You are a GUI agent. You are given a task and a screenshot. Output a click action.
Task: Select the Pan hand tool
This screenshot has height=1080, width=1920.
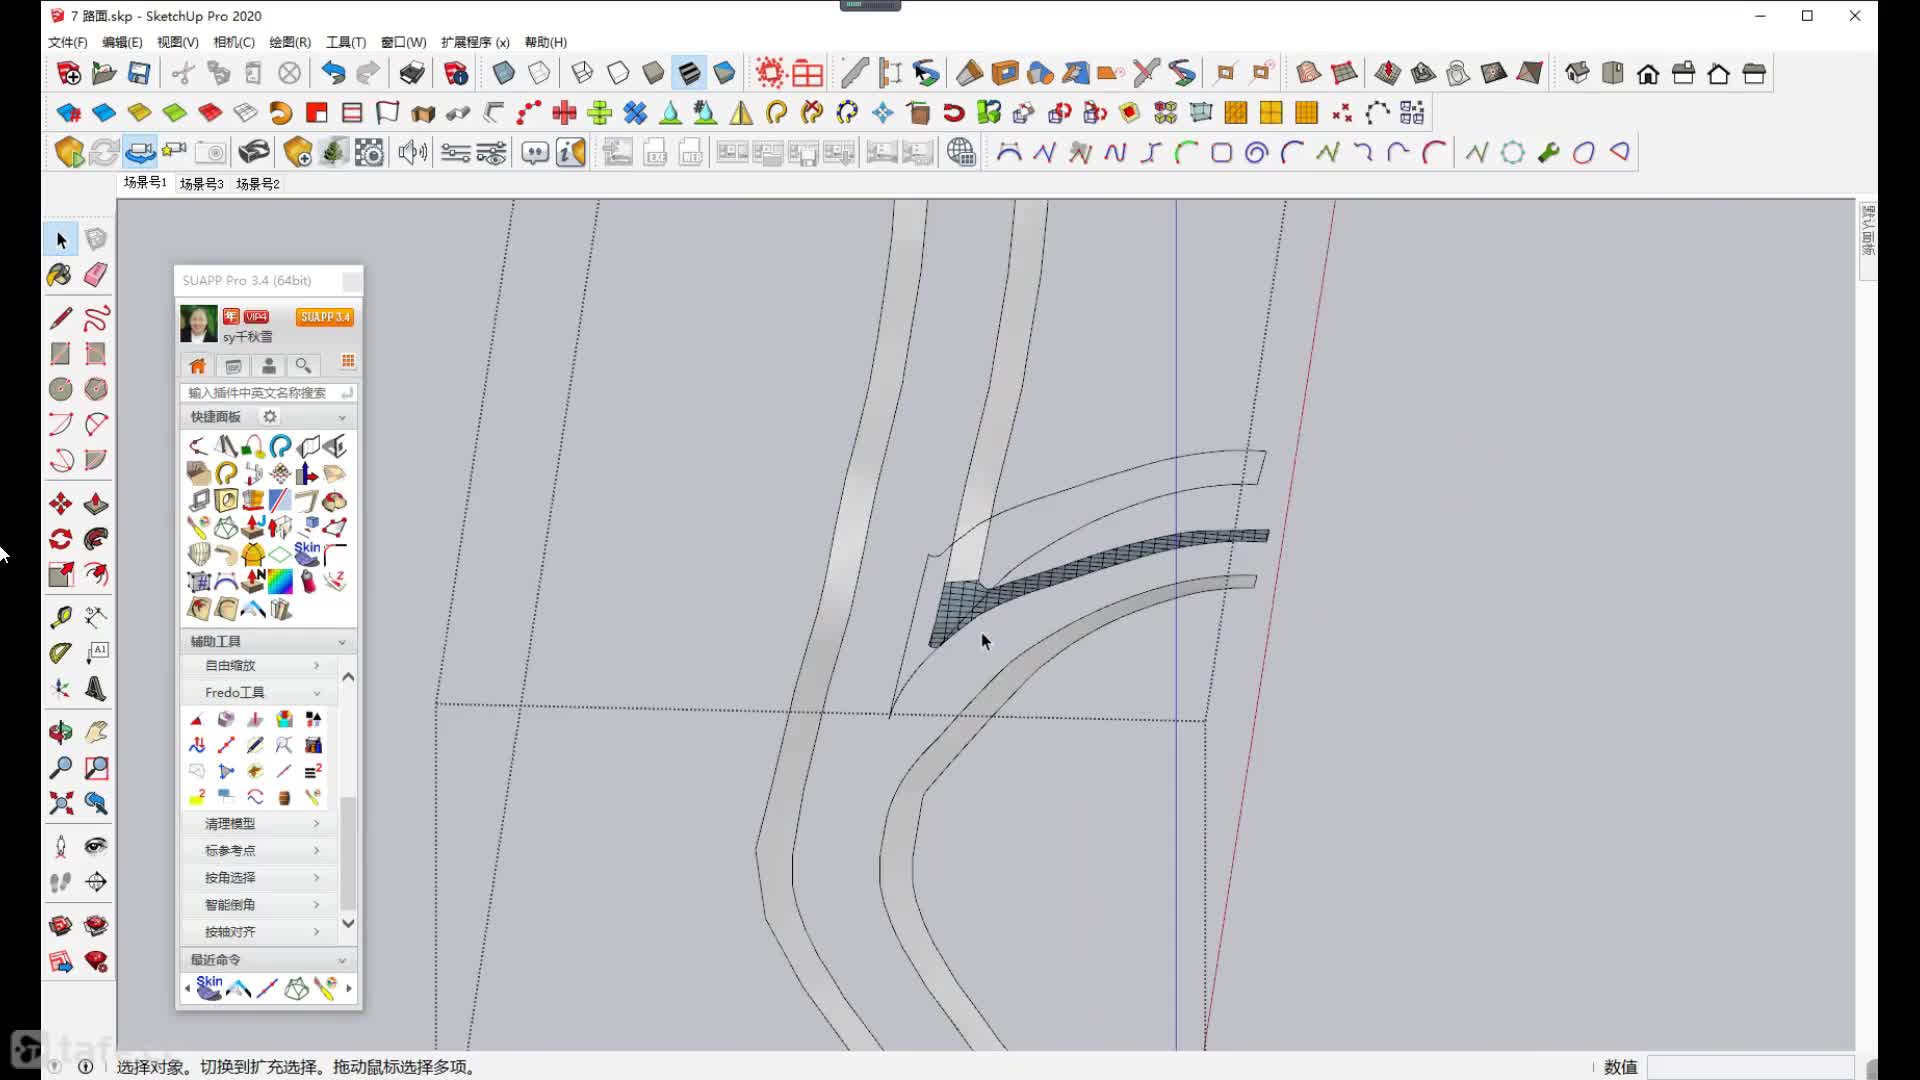pyautogui.click(x=96, y=732)
